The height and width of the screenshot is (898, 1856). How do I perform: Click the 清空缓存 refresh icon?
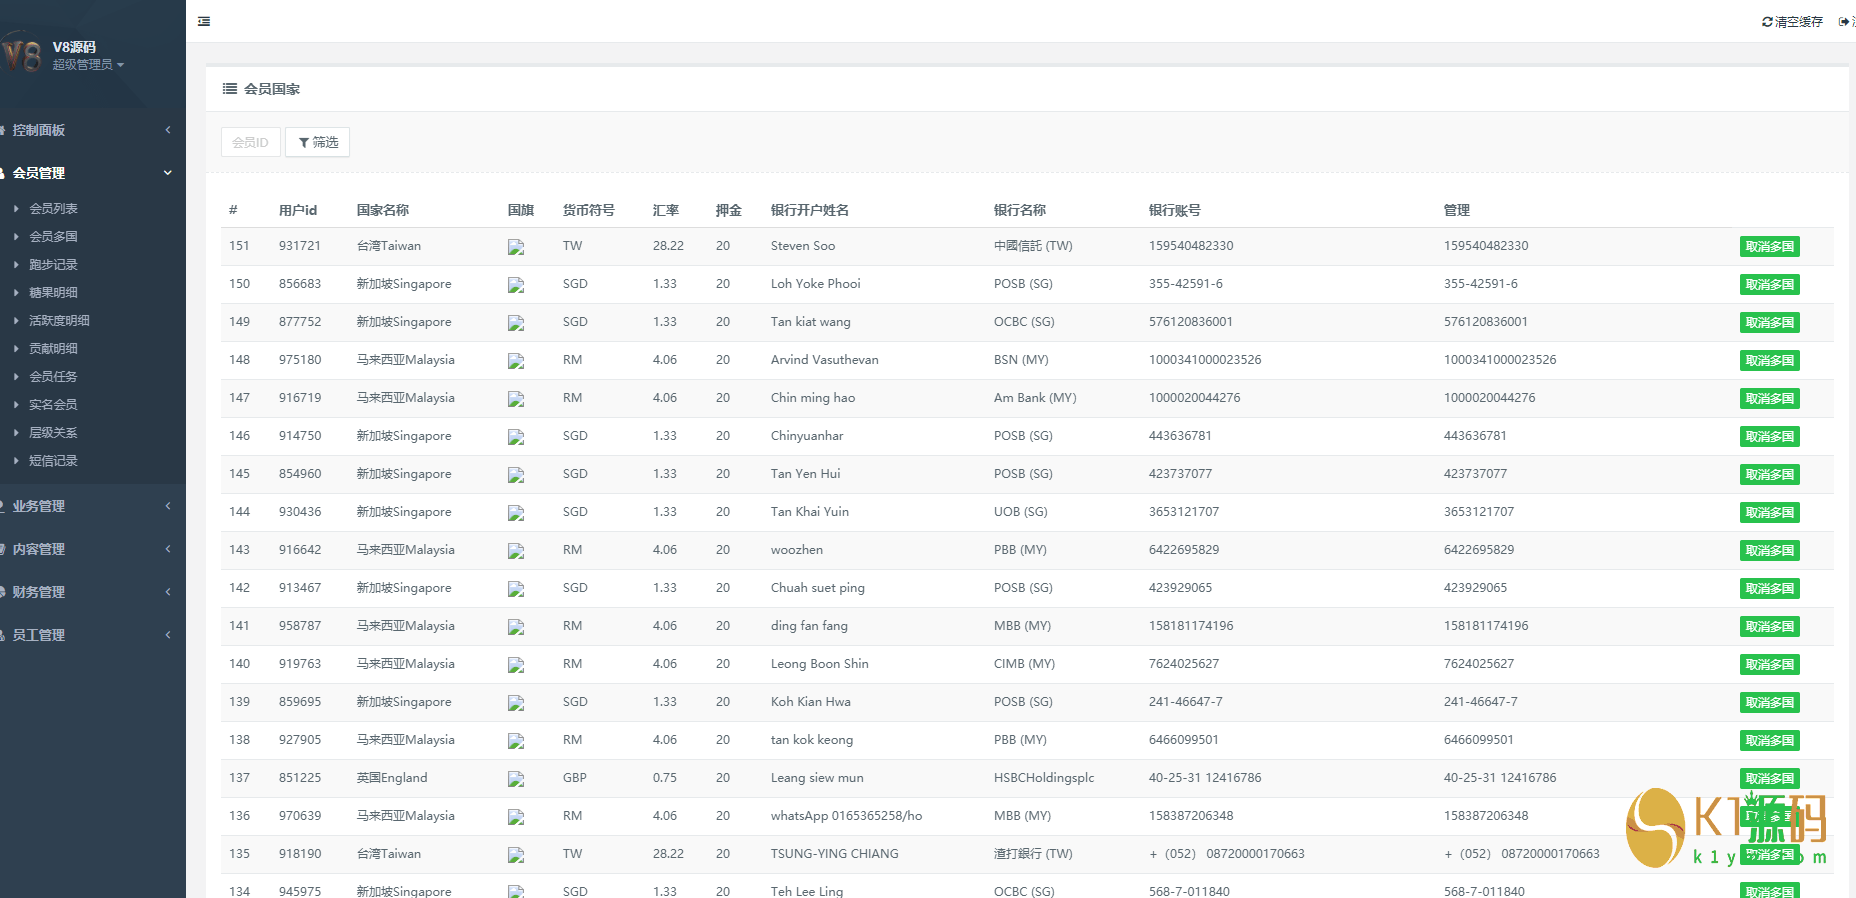click(1767, 22)
